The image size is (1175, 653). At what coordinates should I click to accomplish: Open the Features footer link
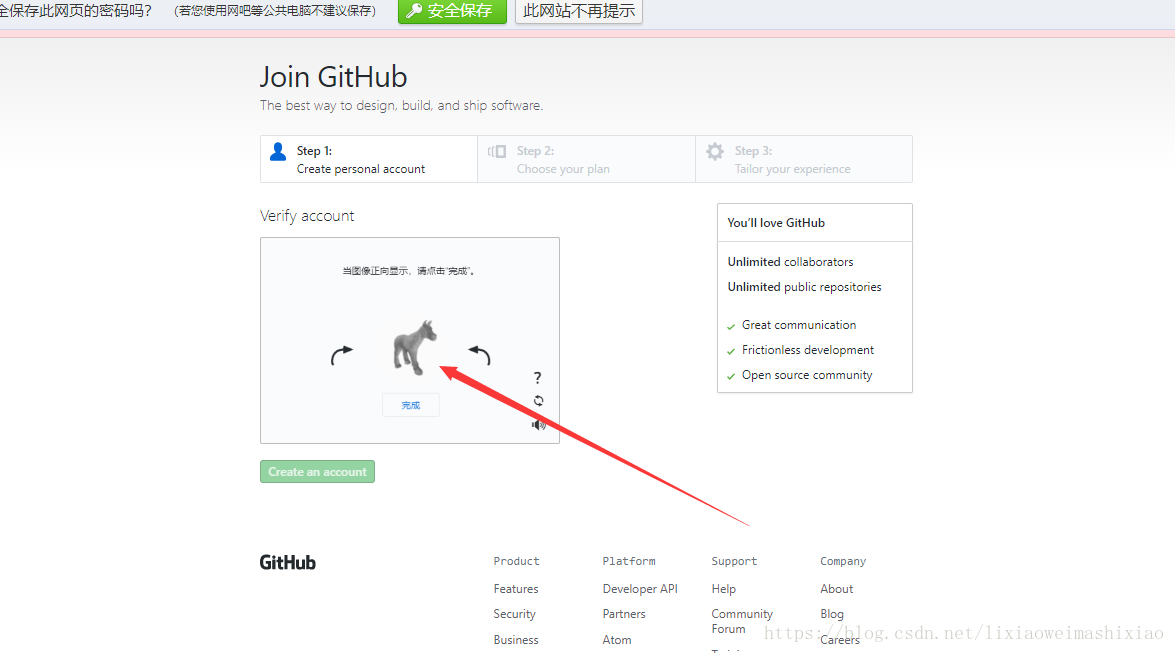tap(516, 589)
